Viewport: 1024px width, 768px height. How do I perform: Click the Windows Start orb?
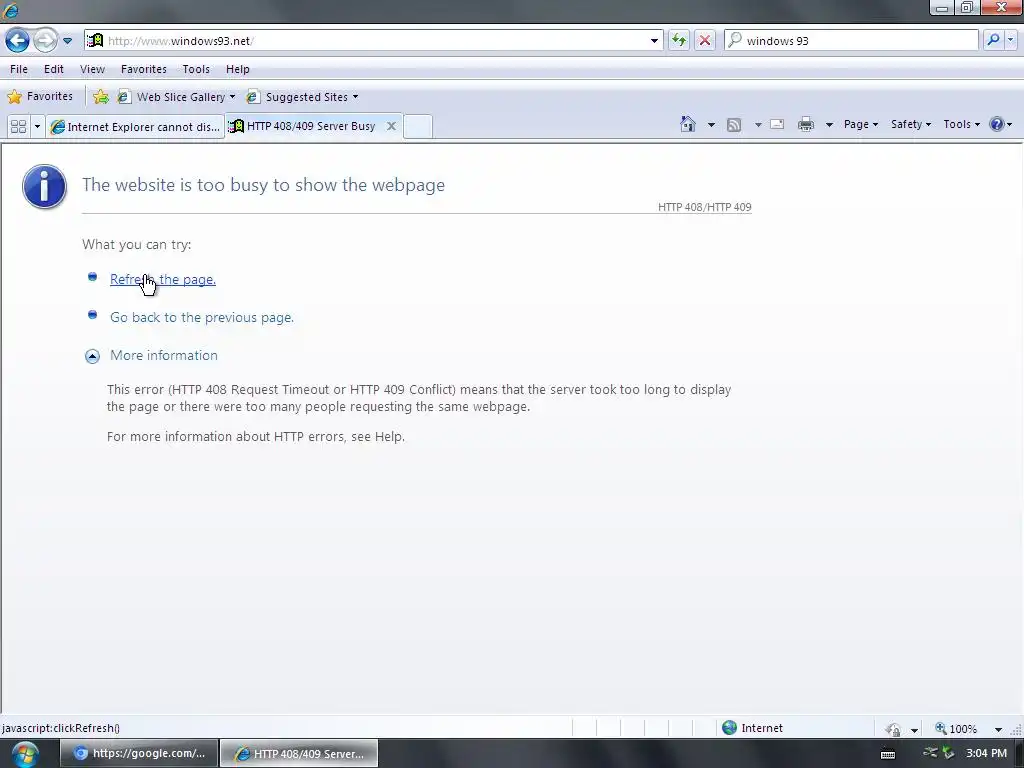coord(25,754)
